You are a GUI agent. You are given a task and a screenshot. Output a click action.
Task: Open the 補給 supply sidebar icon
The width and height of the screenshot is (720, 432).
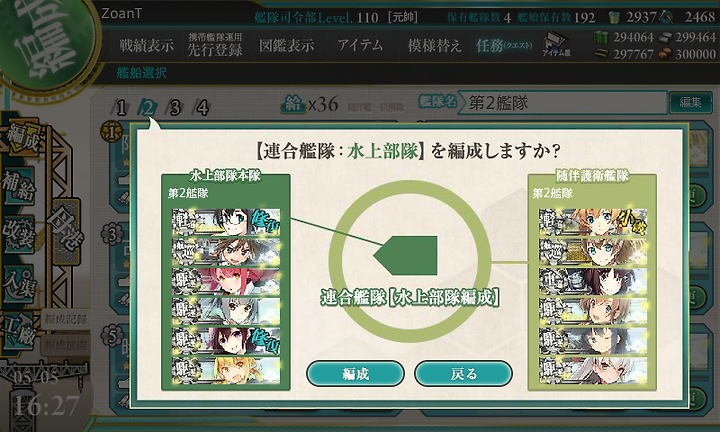(x=19, y=186)
